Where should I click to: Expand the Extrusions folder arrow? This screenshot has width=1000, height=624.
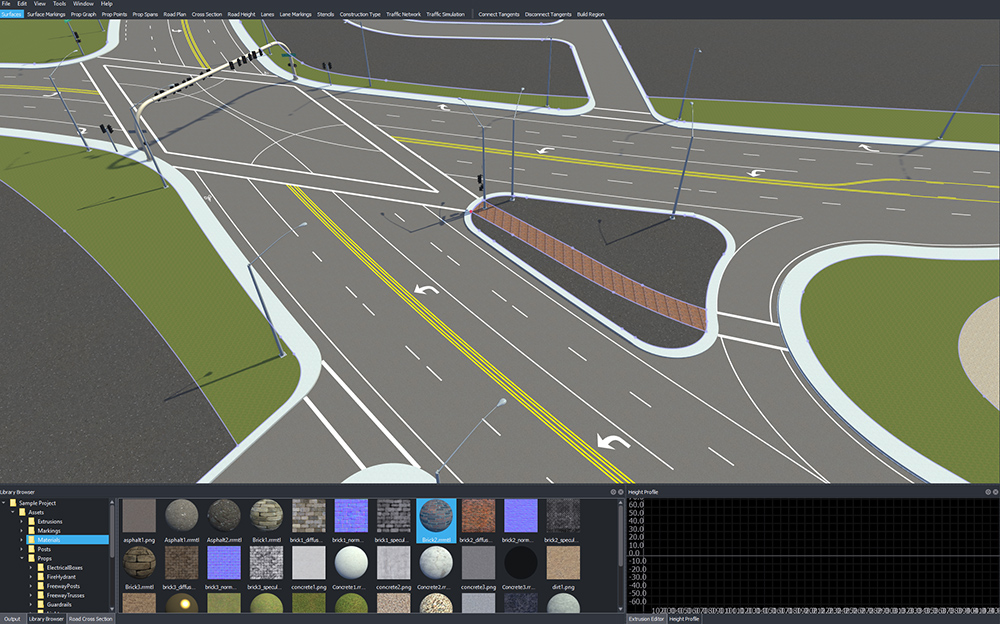[22, 522]
